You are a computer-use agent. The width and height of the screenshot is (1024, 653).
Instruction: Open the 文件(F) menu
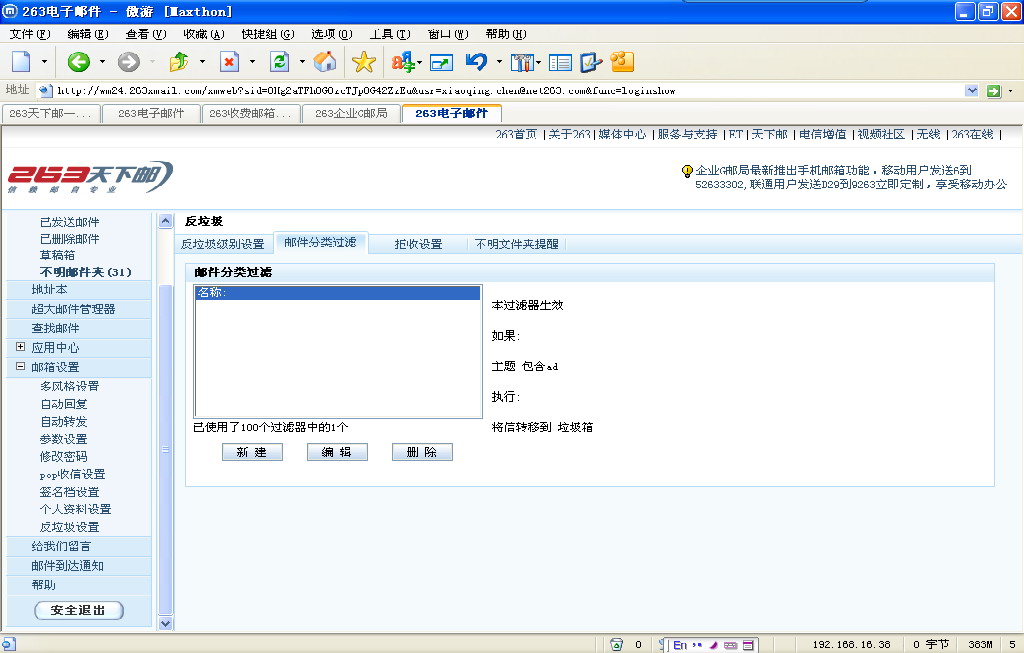[x=30, y=34]
